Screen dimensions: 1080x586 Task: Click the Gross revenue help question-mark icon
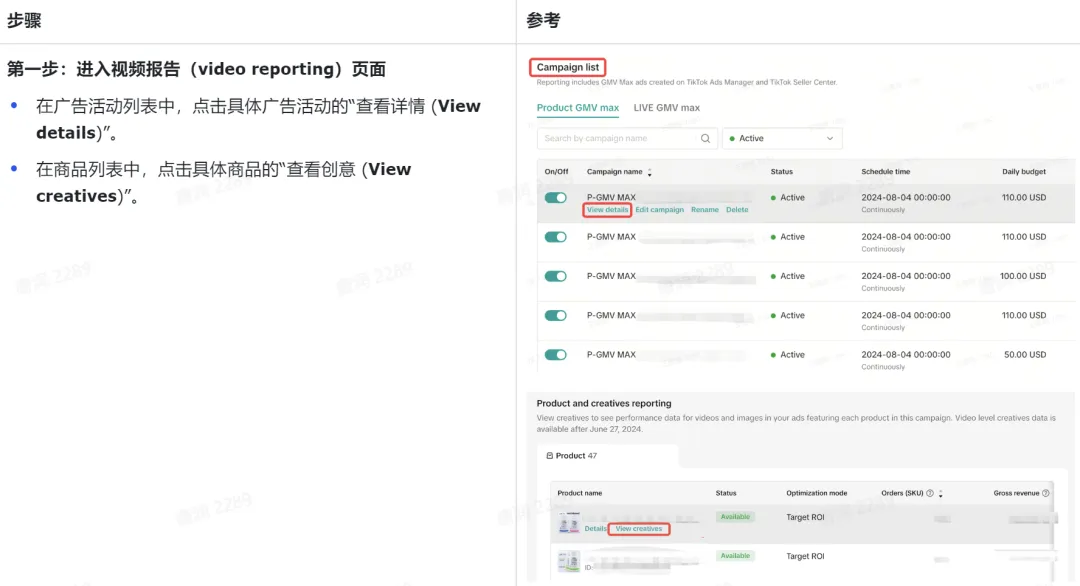pos(1046,493)
